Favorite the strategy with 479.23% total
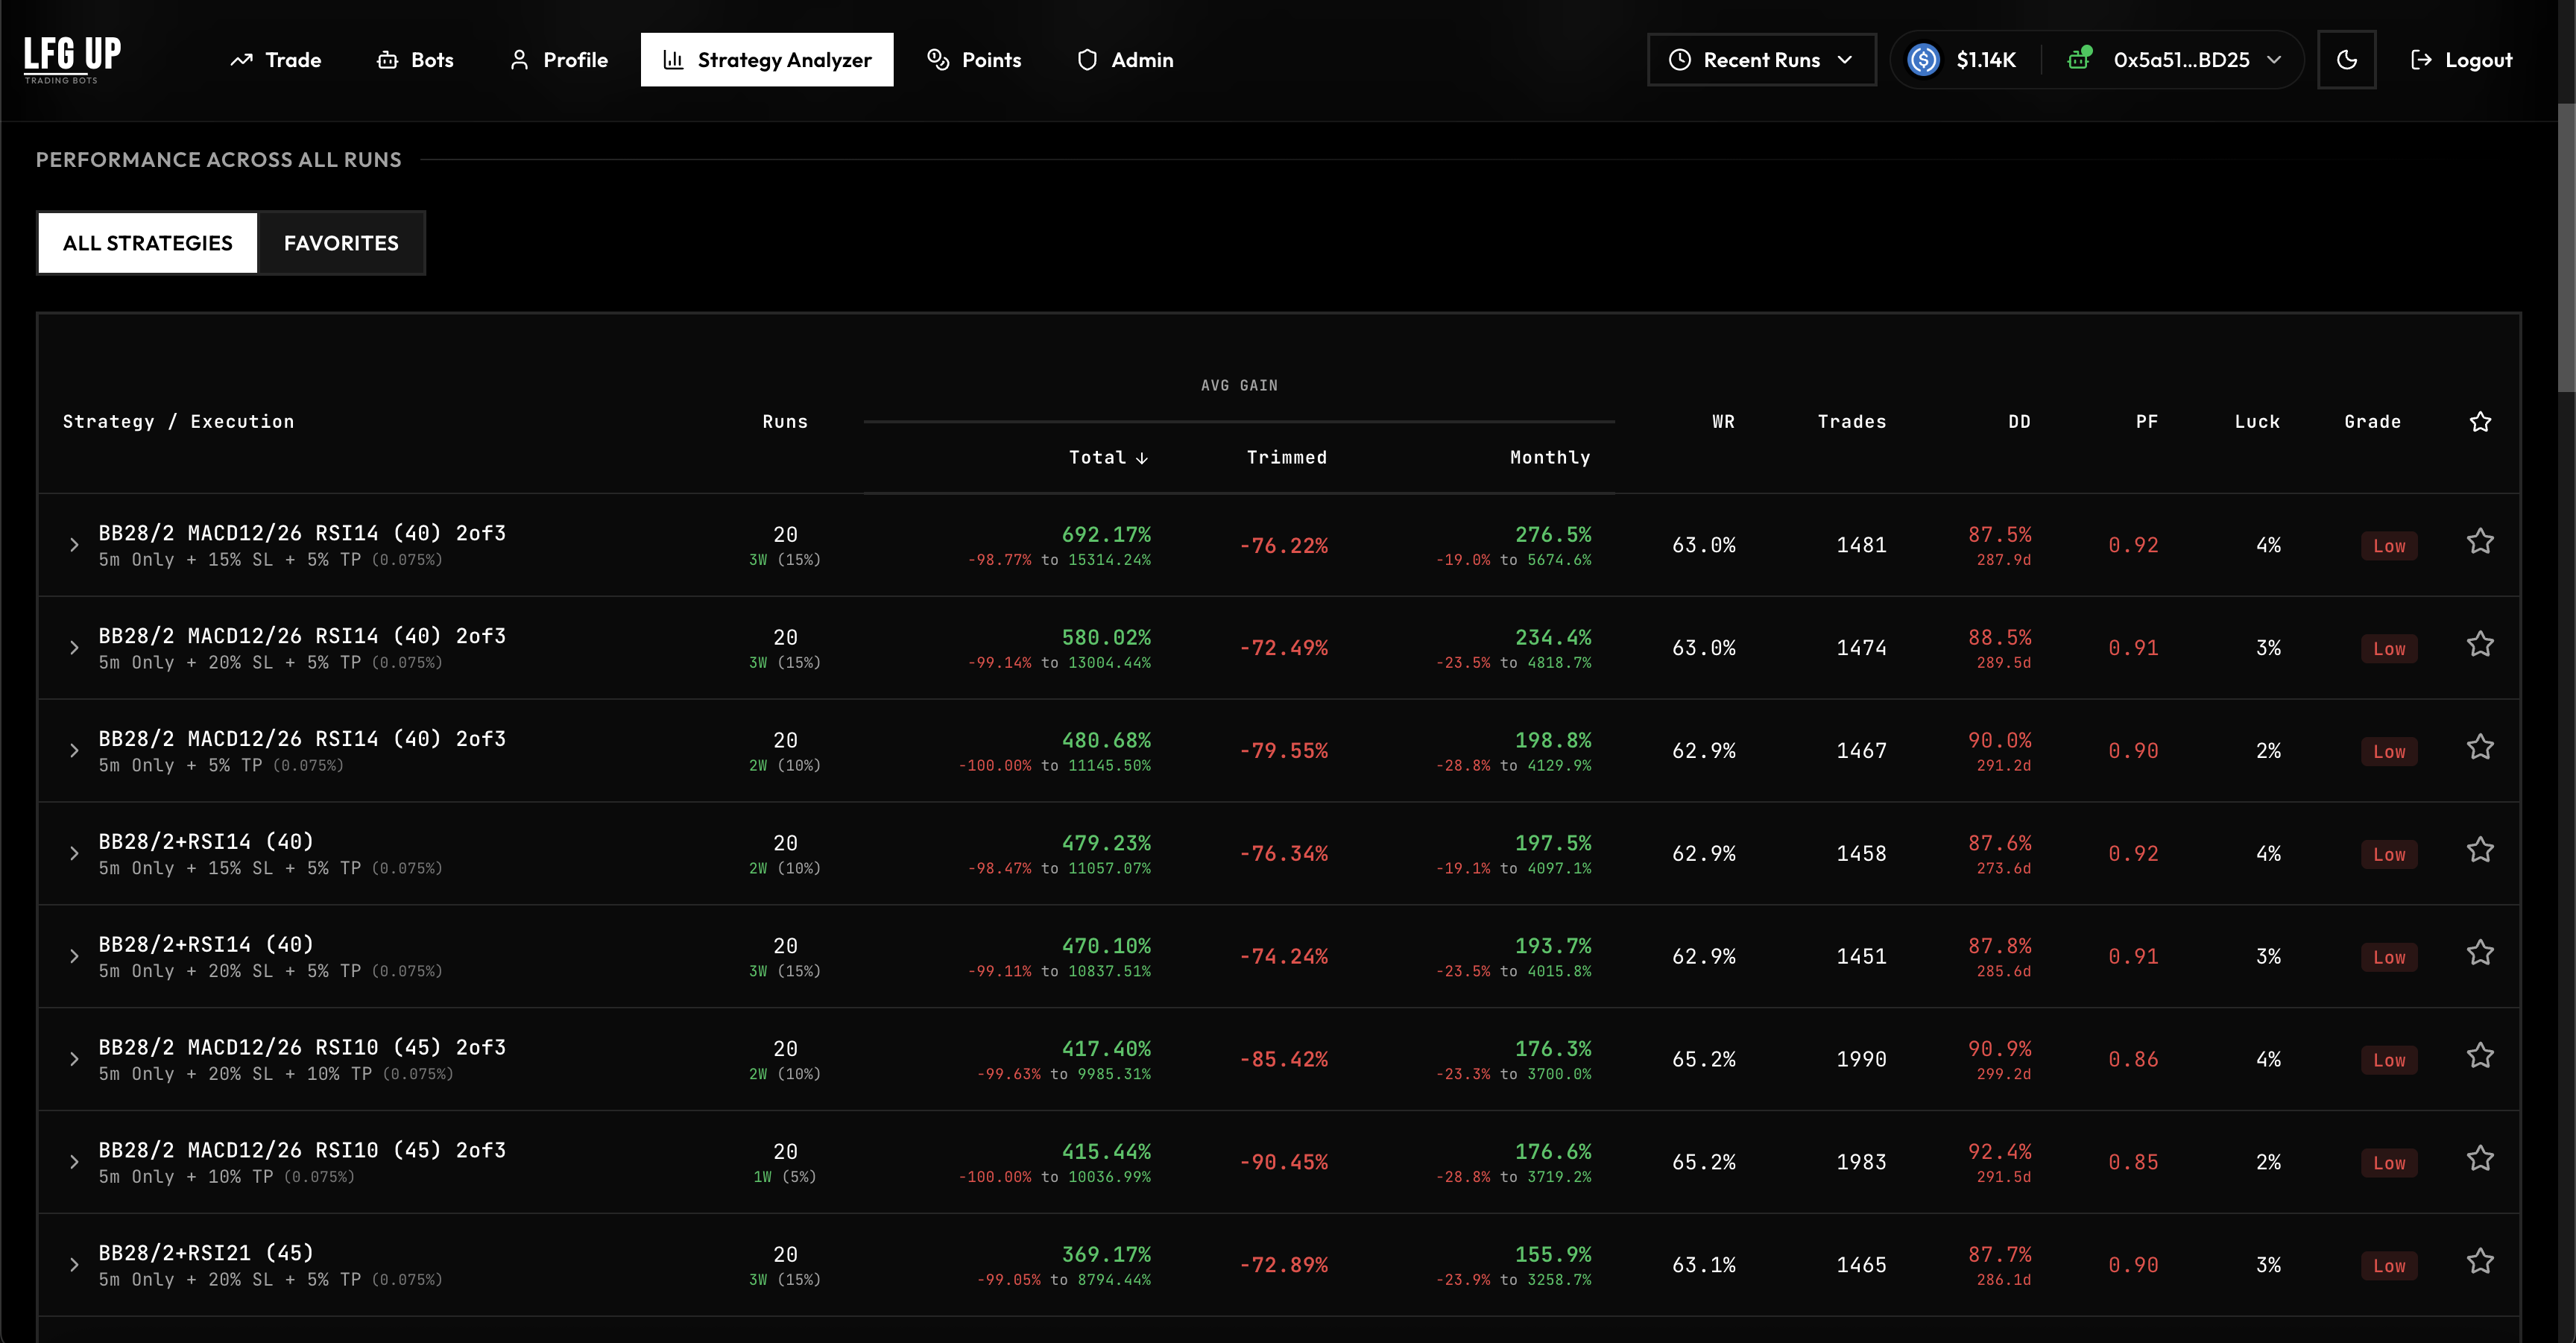 pos(2480,851)
